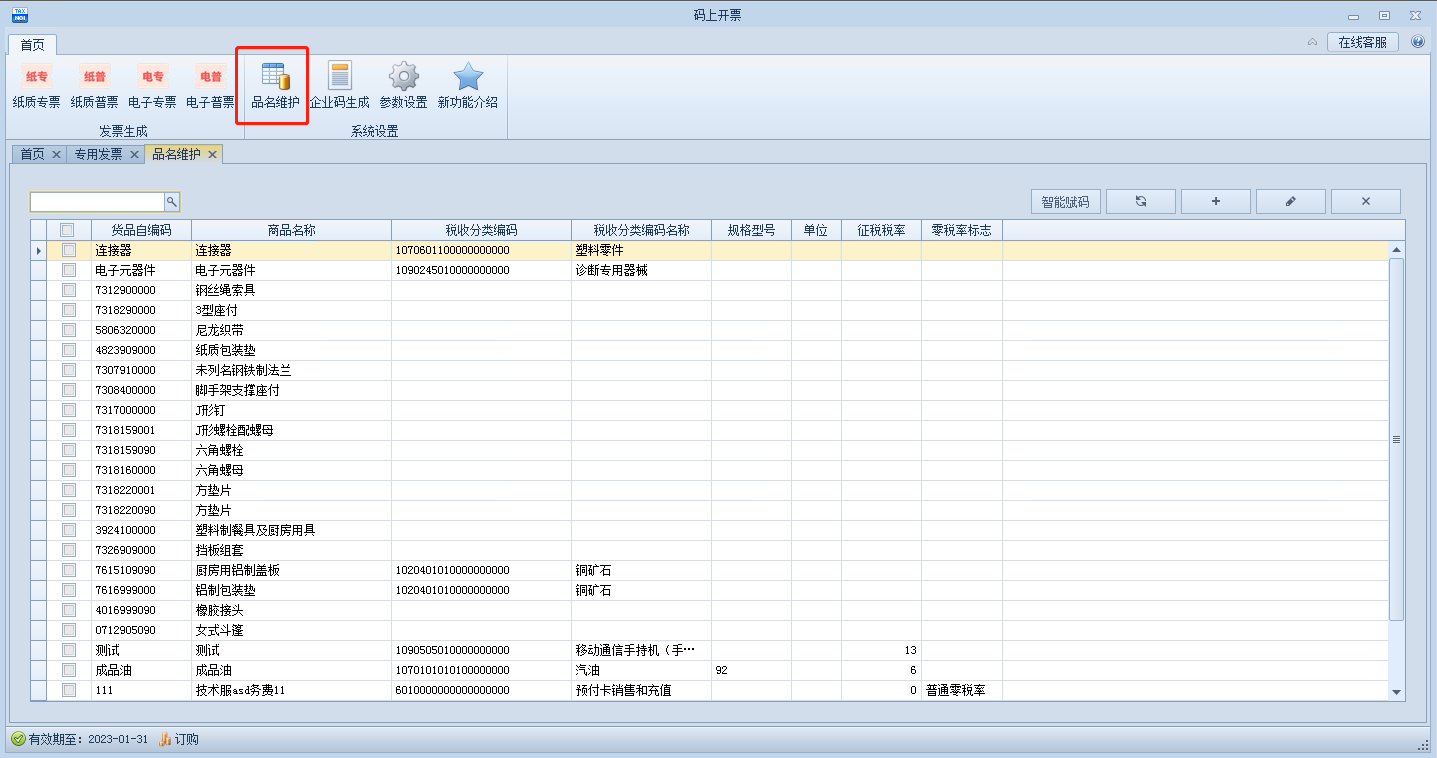Viewport: 1437px width, 758px height.
Task: Click the search magnifier icon
Action: coord(172,202)
